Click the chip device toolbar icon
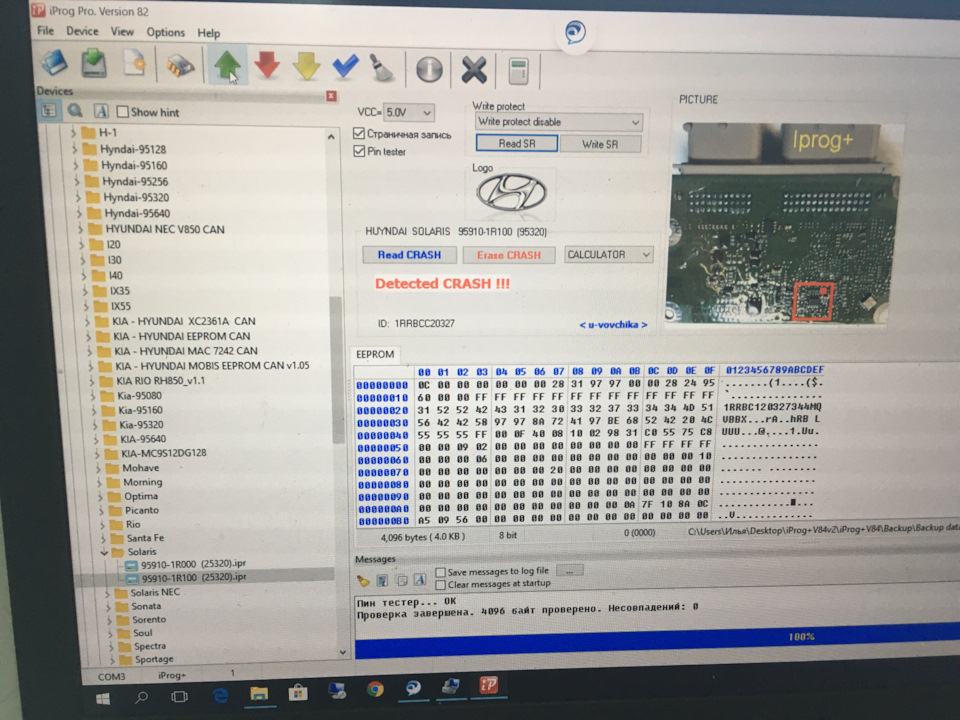 180,66
